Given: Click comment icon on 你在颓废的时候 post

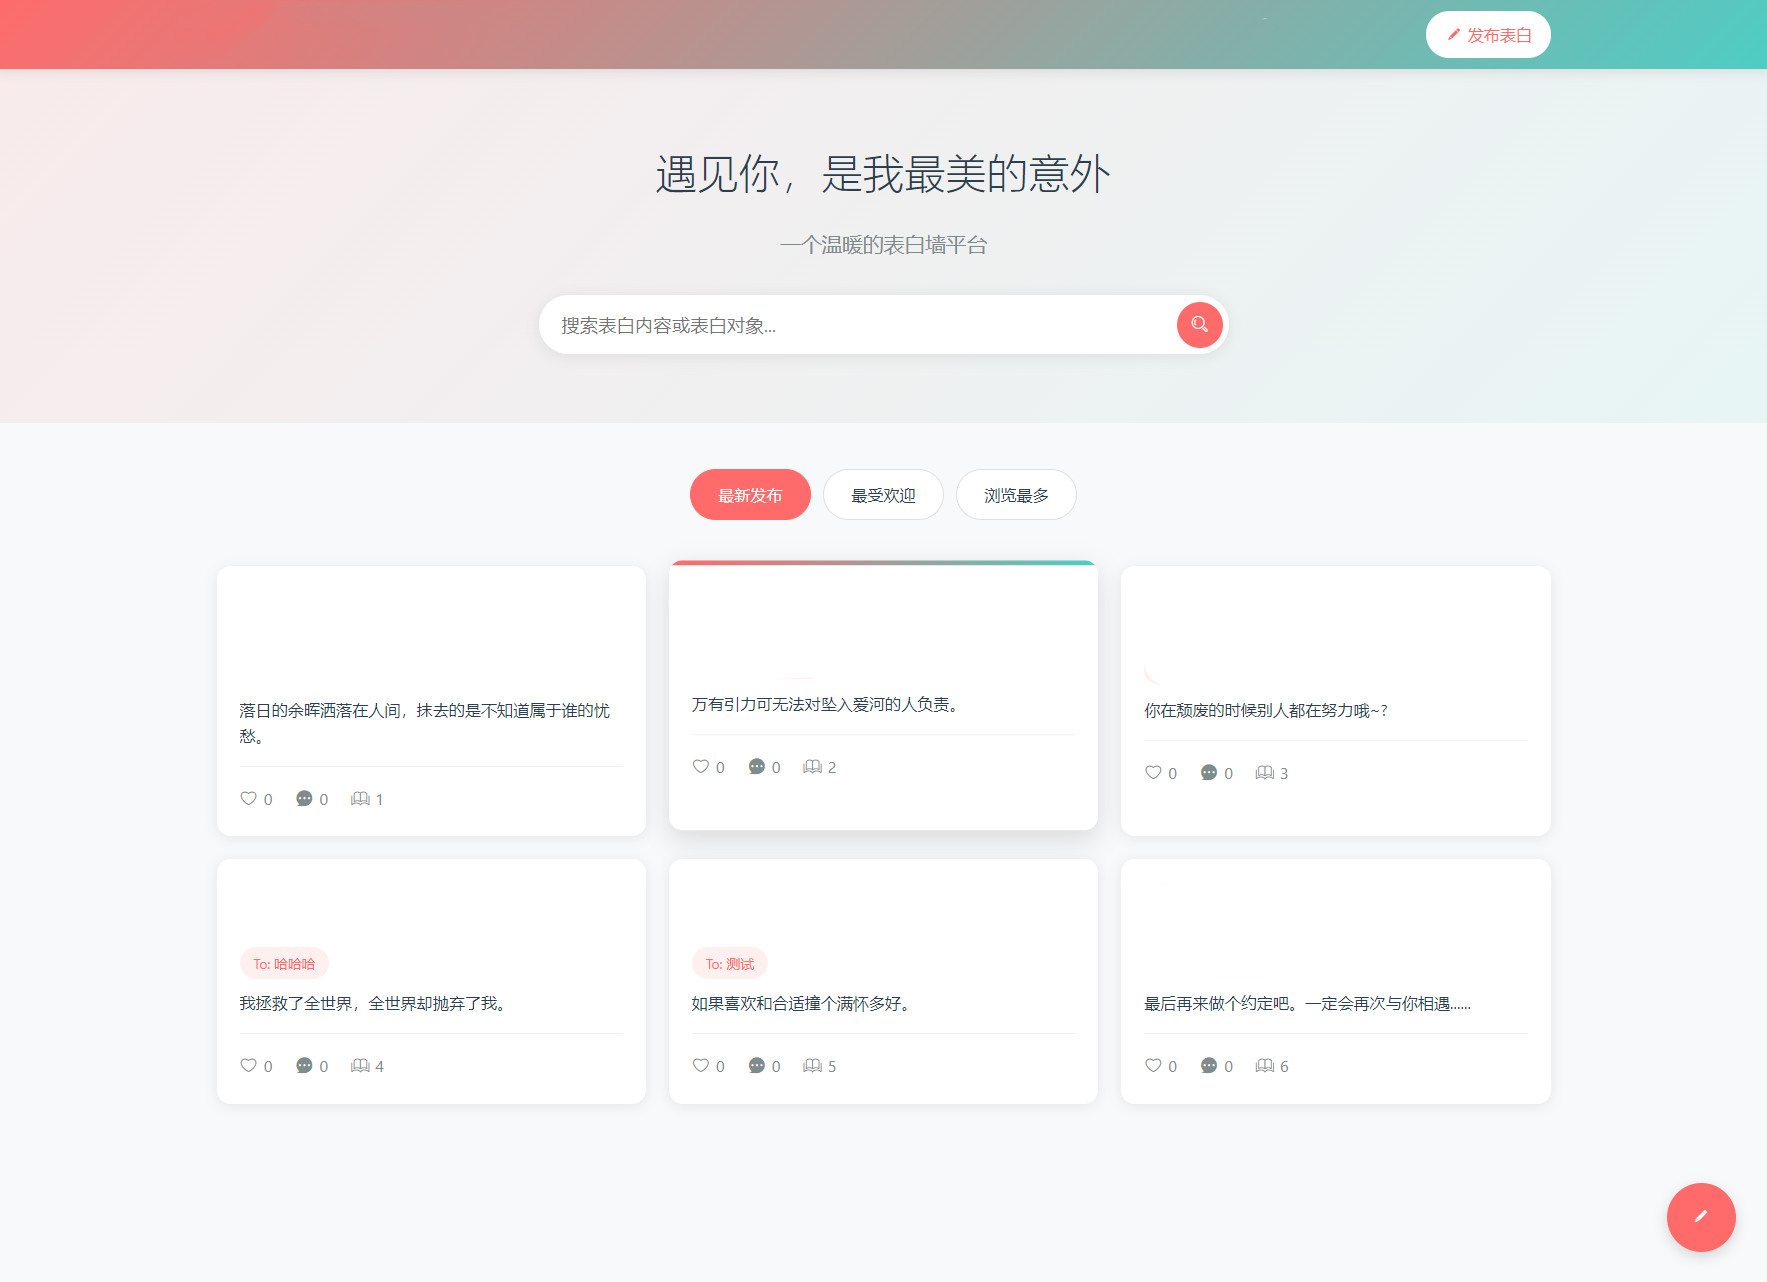Looking at the screenshot, I should 1209,773.
